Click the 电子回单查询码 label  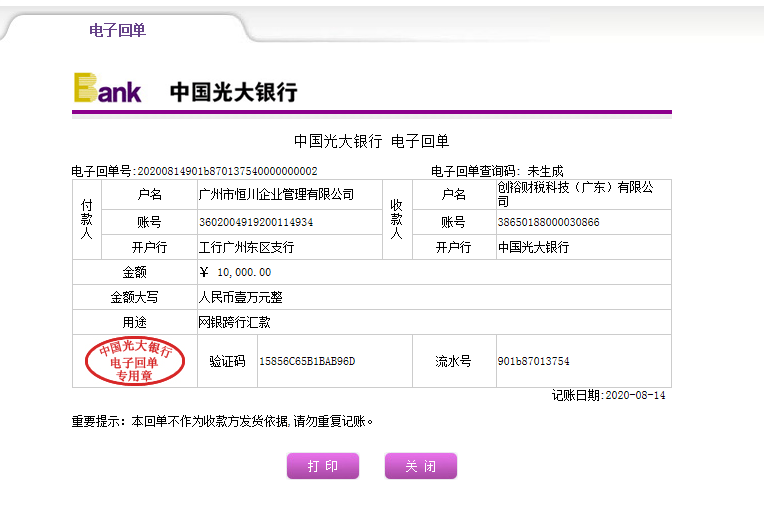coord(476,171)
